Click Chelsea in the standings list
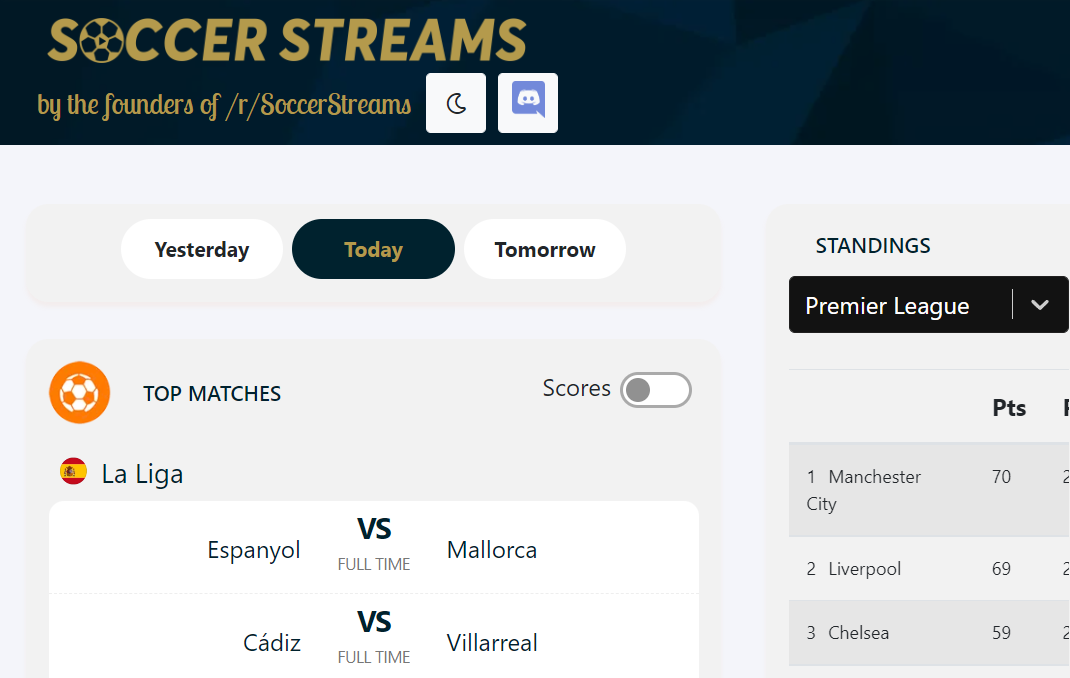 (858, 632)
